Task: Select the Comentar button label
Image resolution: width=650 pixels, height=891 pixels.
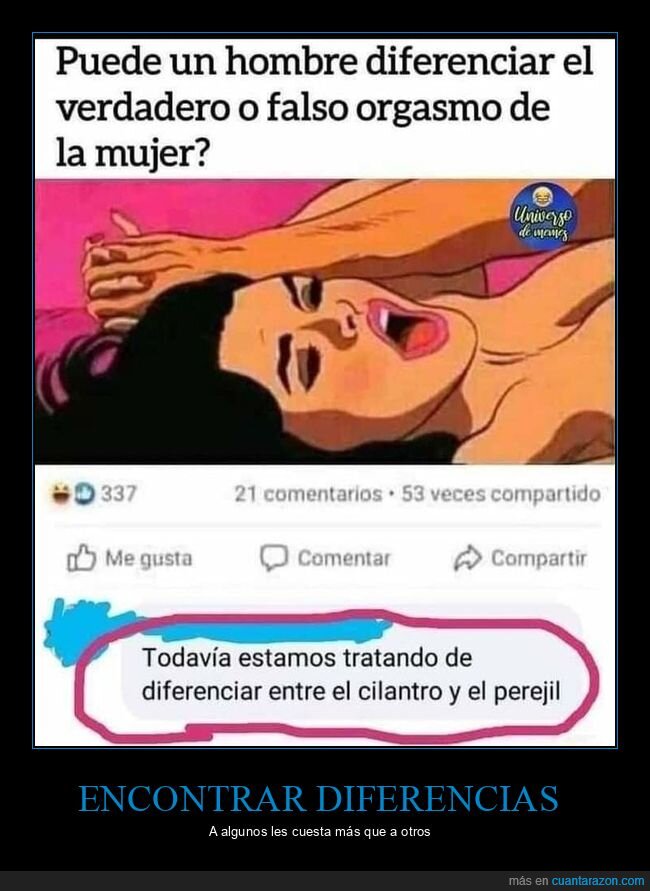Action: 344,558
